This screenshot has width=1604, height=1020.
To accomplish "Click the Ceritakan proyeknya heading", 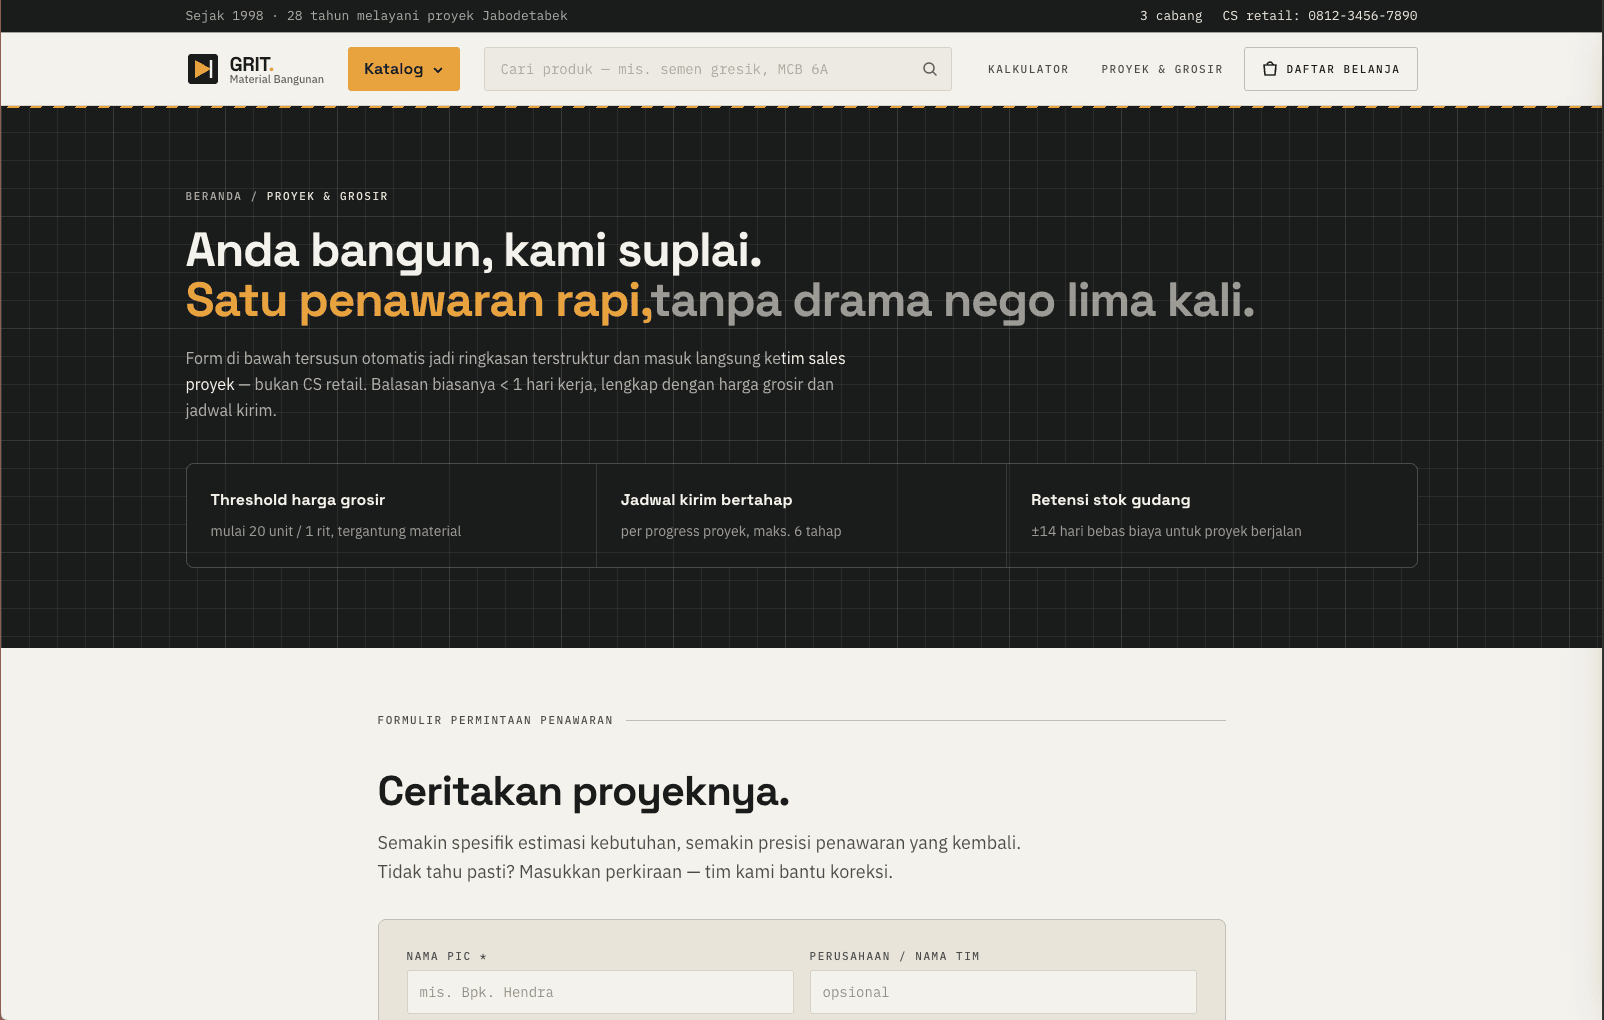I will 584,792.
